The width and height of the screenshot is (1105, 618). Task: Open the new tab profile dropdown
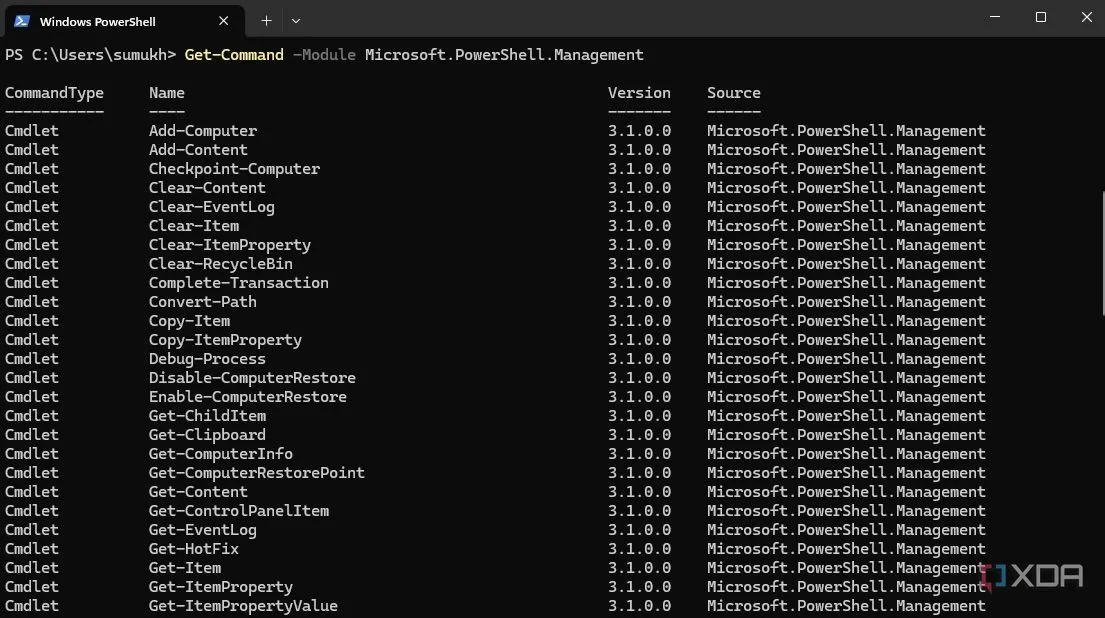pos(296,21)
